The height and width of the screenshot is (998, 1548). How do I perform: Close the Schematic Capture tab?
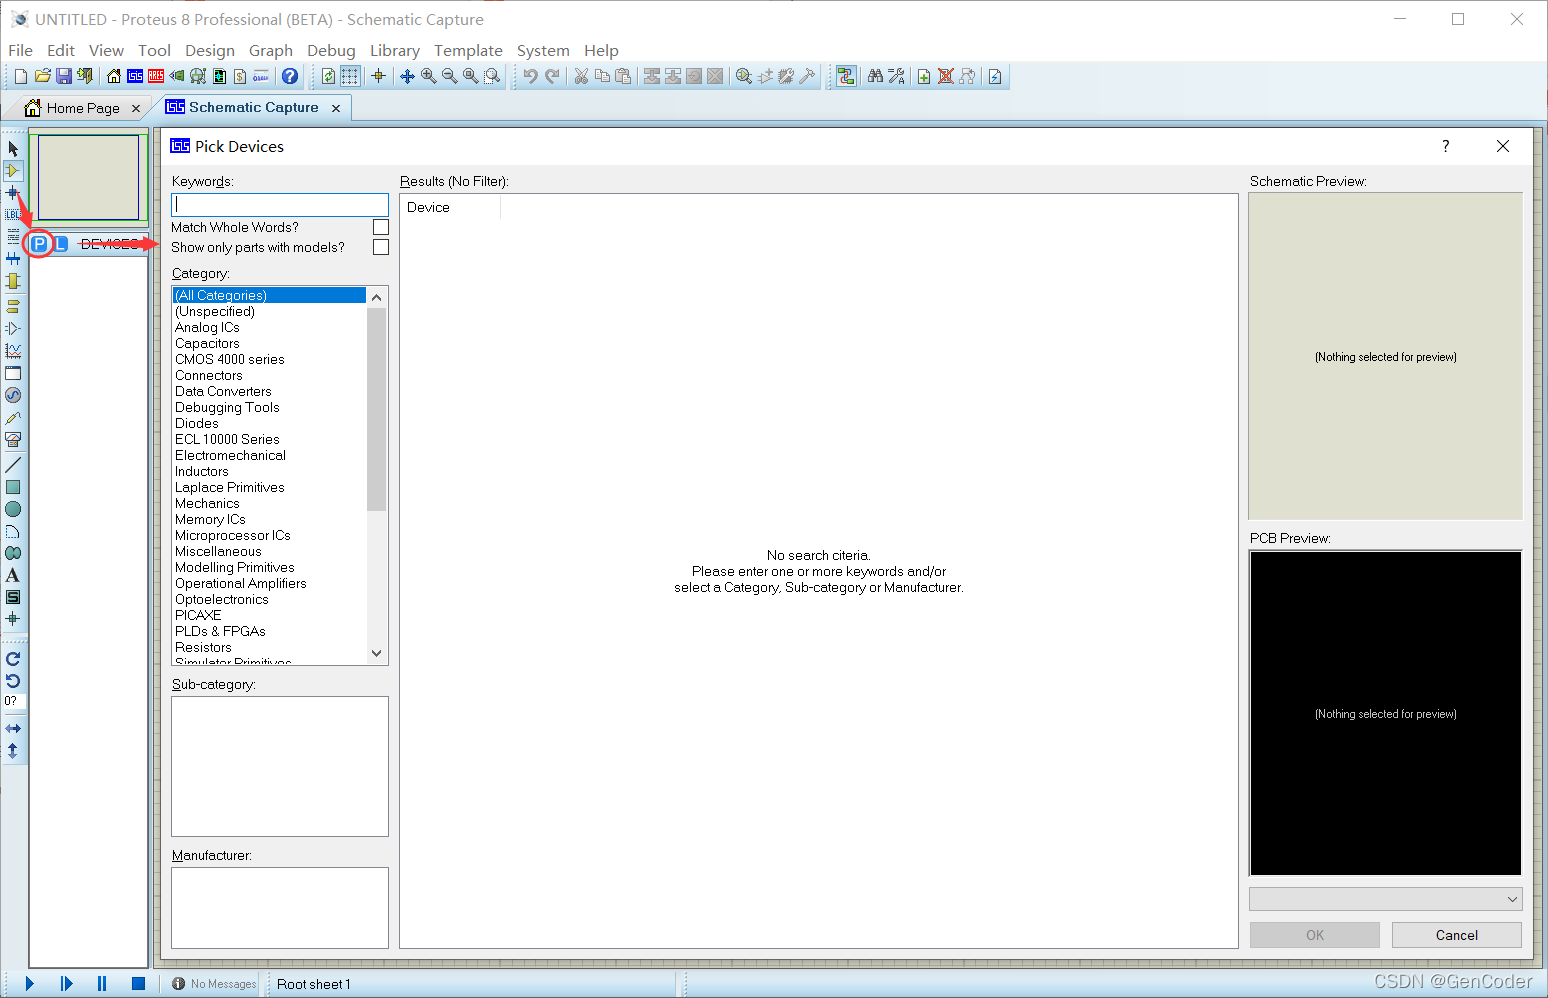click(x=336, y=108)
